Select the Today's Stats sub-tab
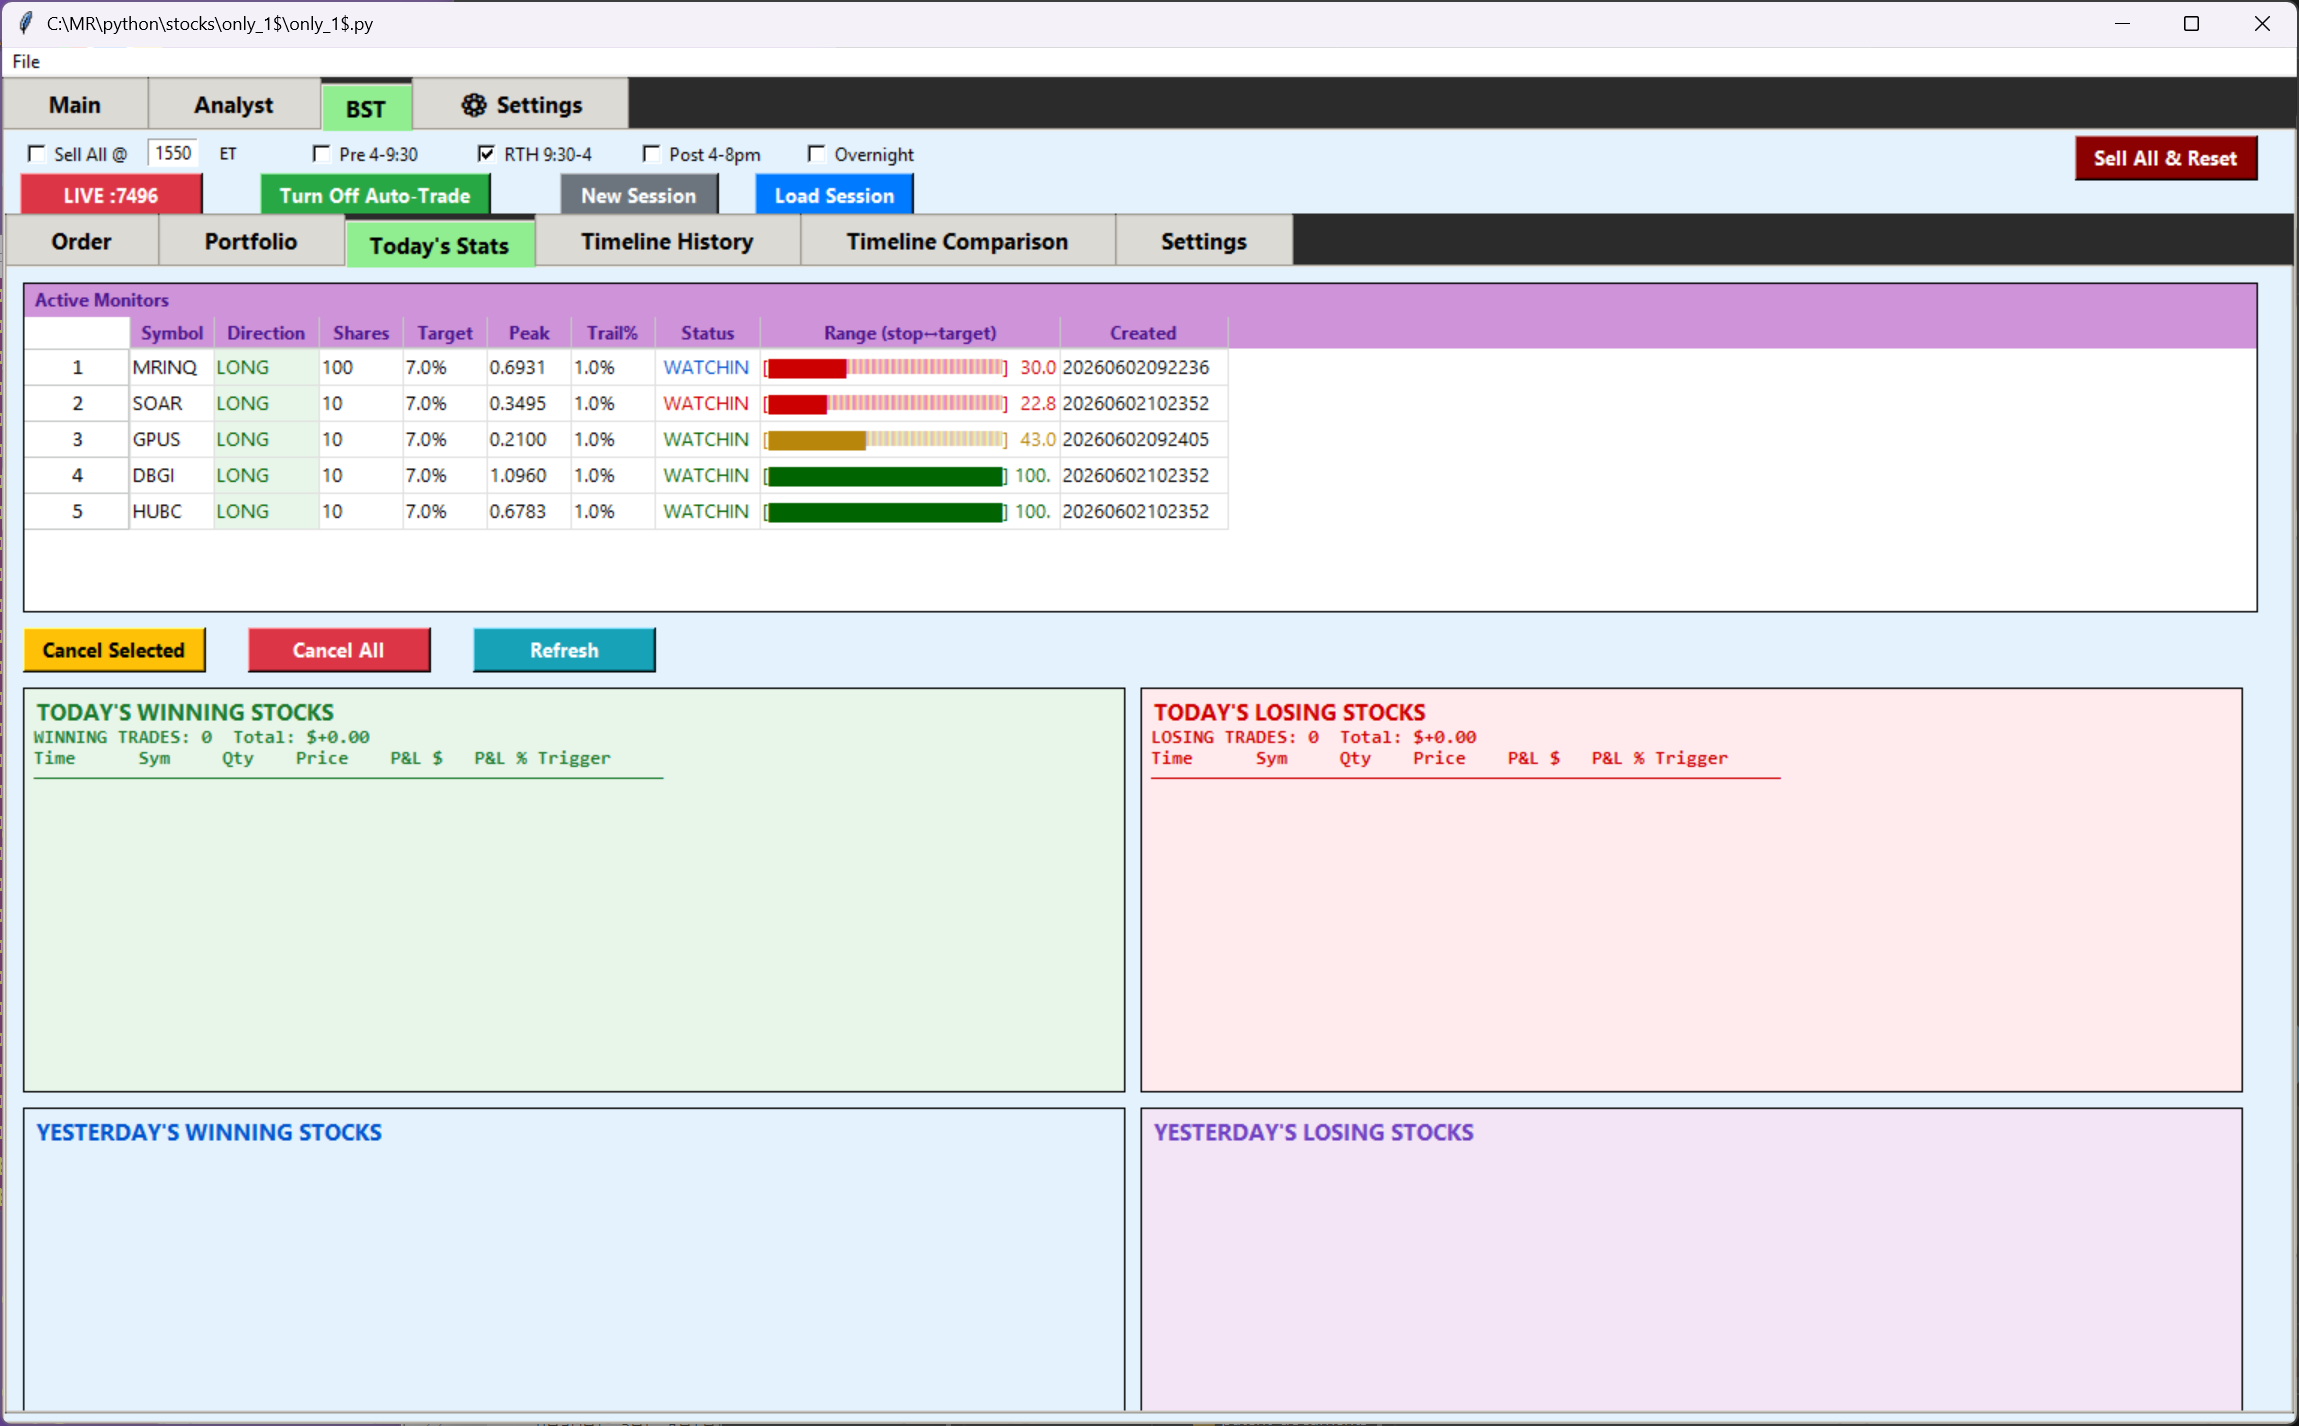This screenshot has width=2299, height=1426. coord(440,245)
